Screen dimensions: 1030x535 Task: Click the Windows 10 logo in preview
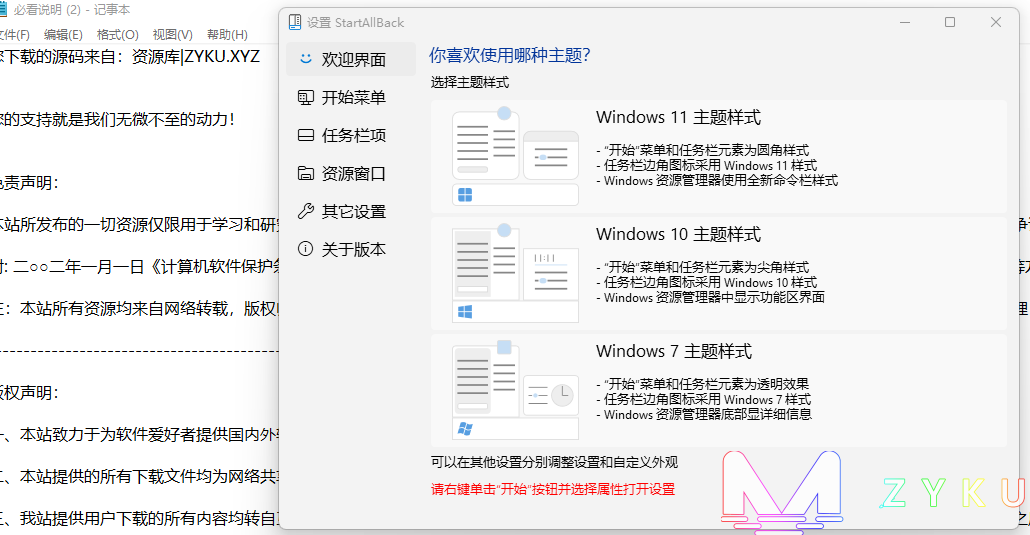(x=465, y=312)
